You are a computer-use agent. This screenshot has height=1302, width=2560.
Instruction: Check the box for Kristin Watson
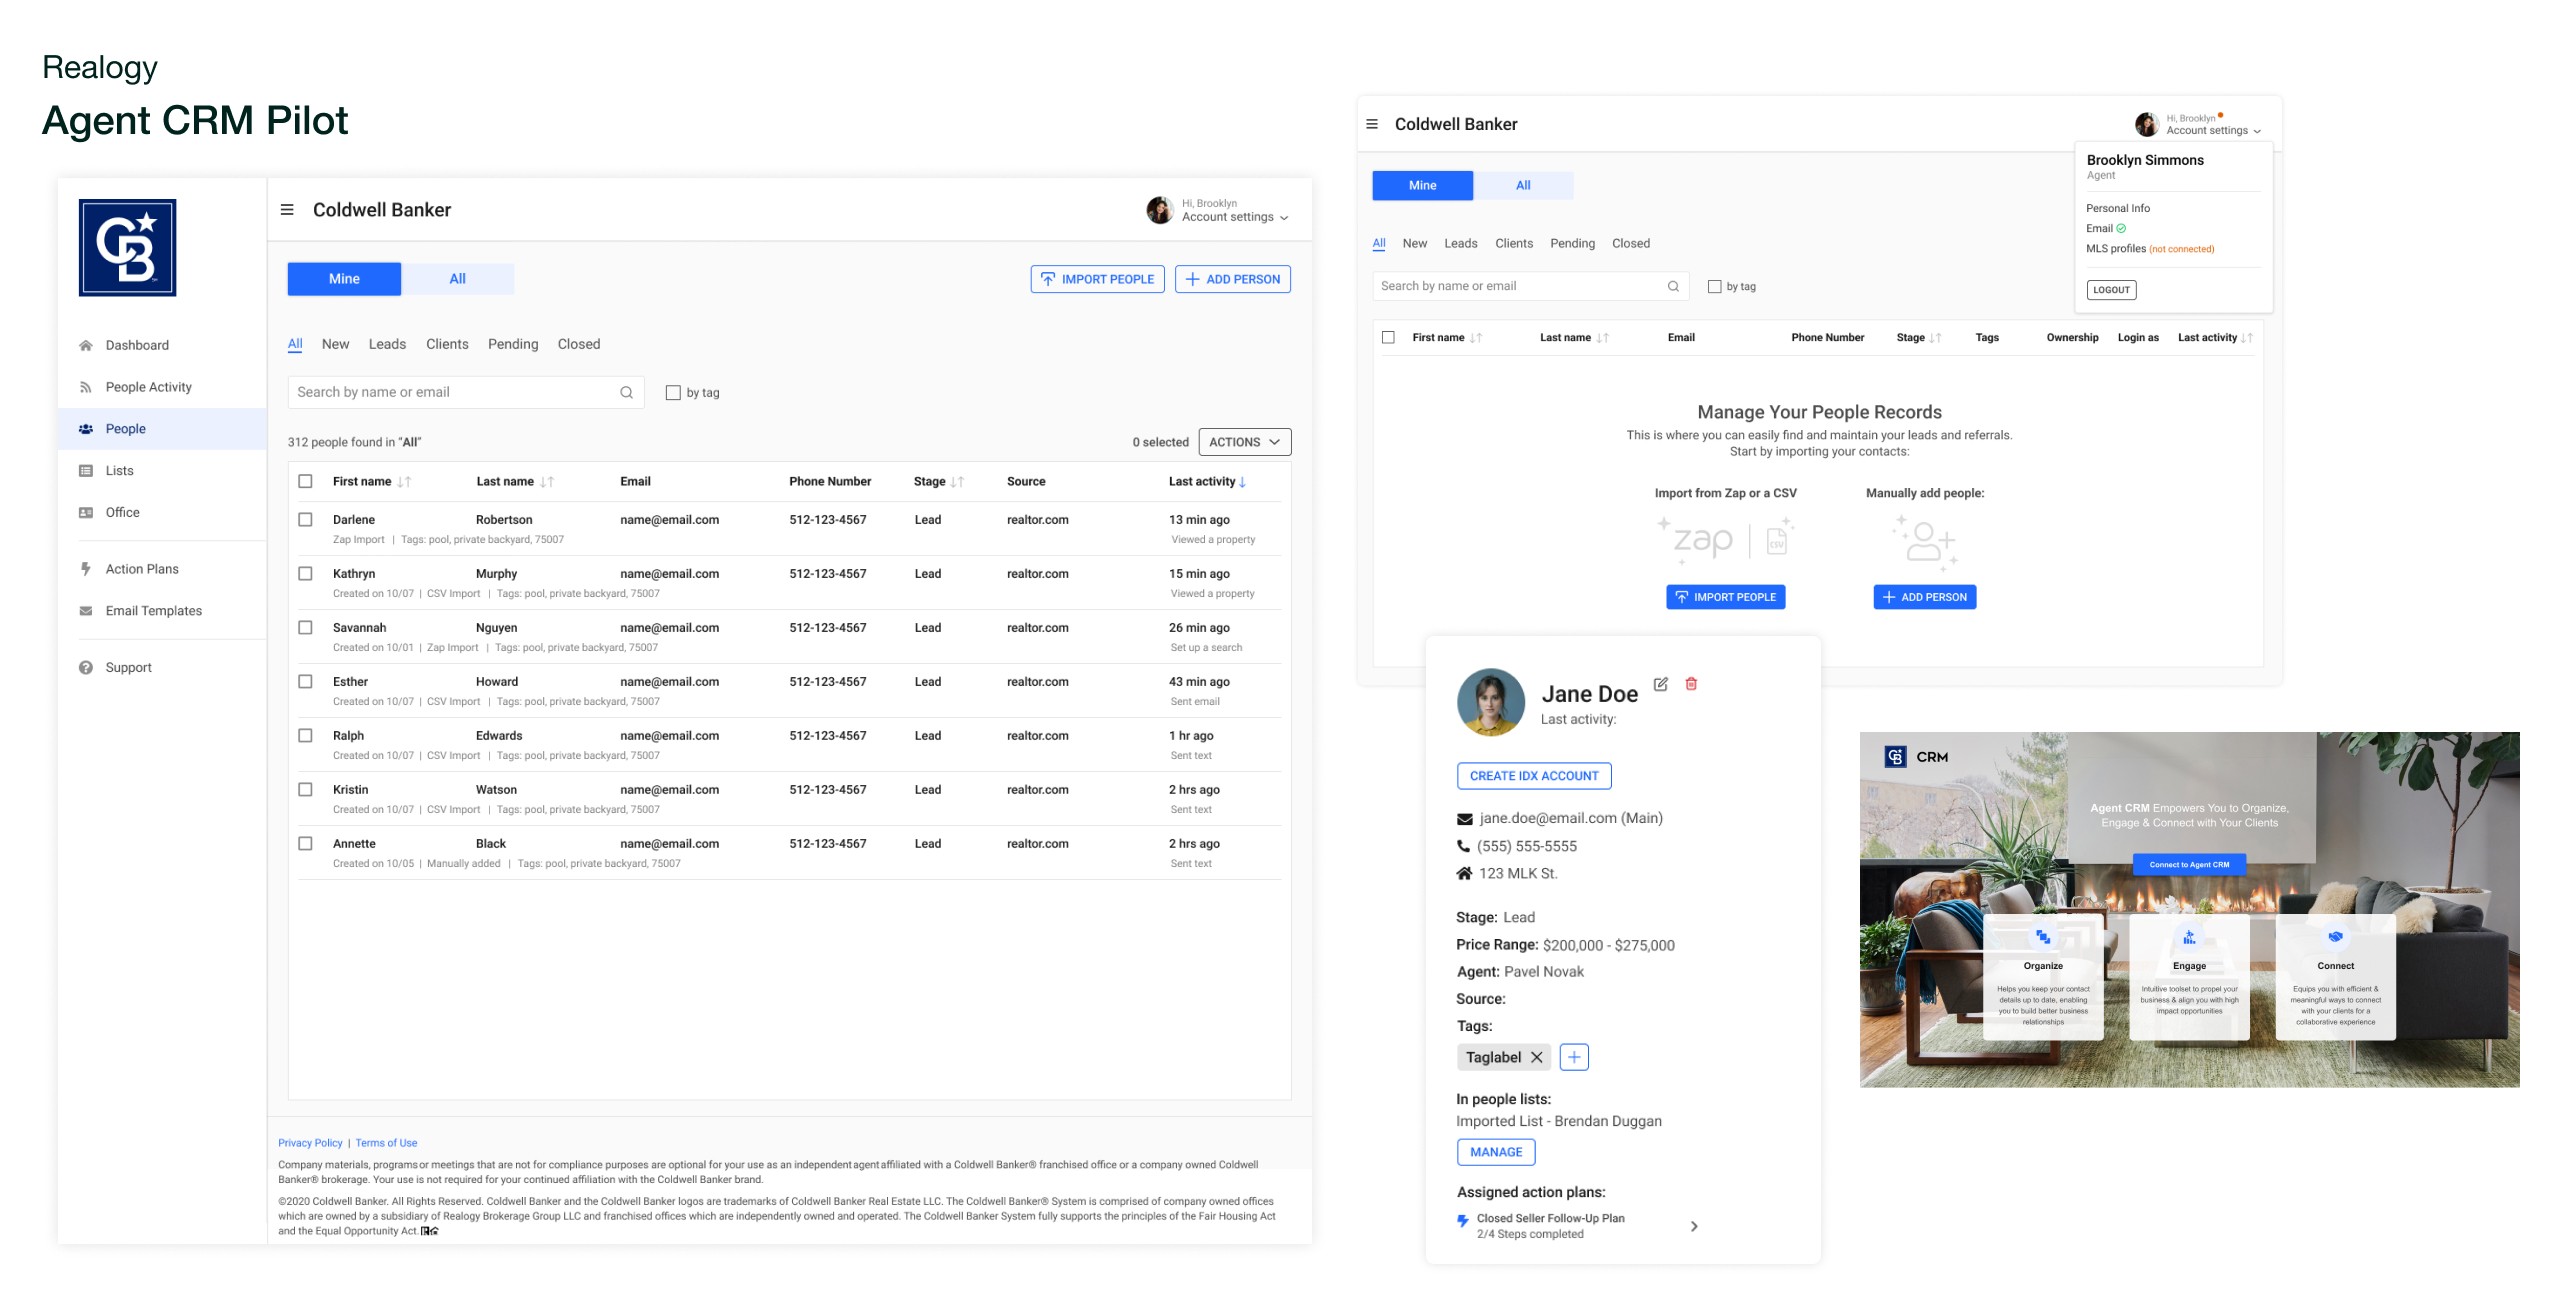pyautogui.click(x=306, y=790)
